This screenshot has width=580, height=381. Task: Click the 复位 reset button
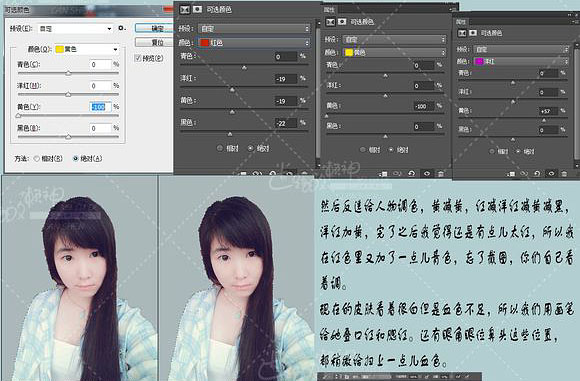(x=155, y=43)
